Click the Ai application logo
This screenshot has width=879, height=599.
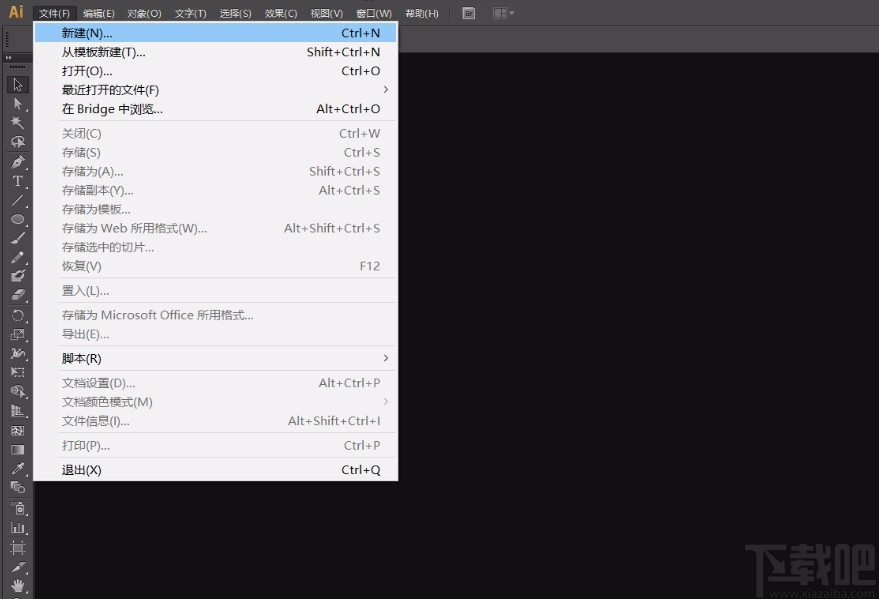tap(16, 12)
